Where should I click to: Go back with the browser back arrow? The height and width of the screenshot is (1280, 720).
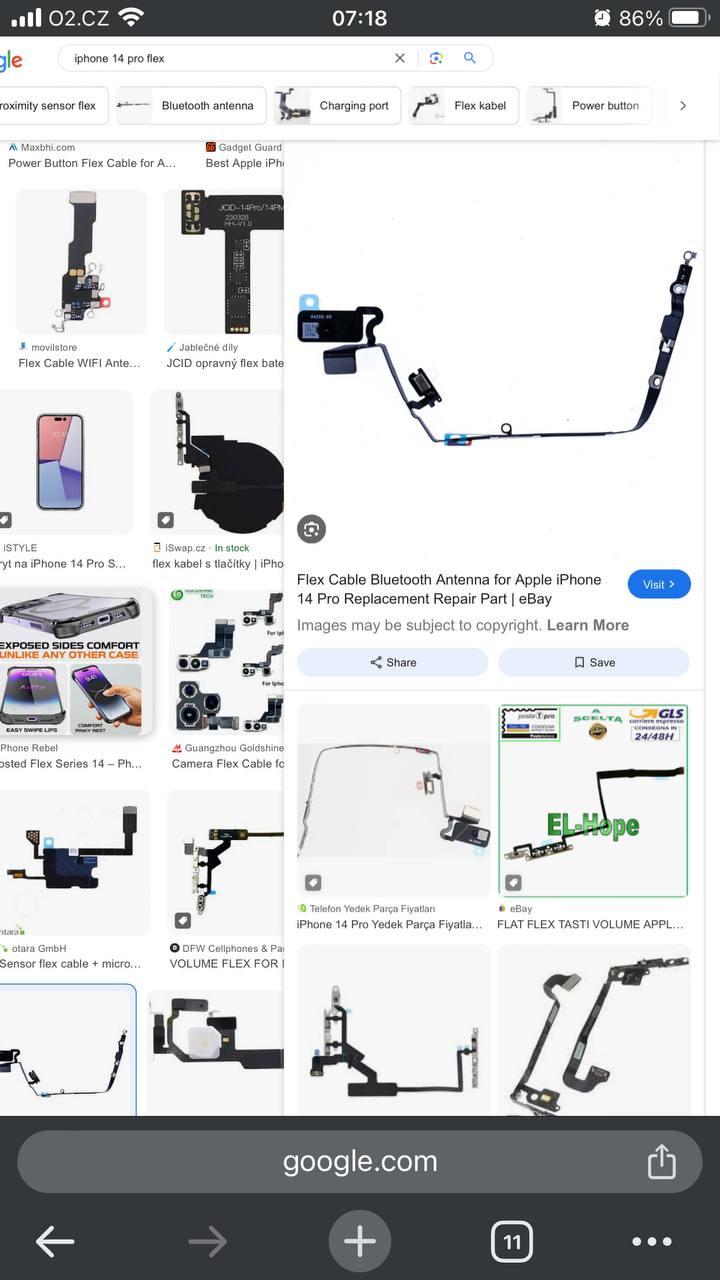pos(55,1242)
